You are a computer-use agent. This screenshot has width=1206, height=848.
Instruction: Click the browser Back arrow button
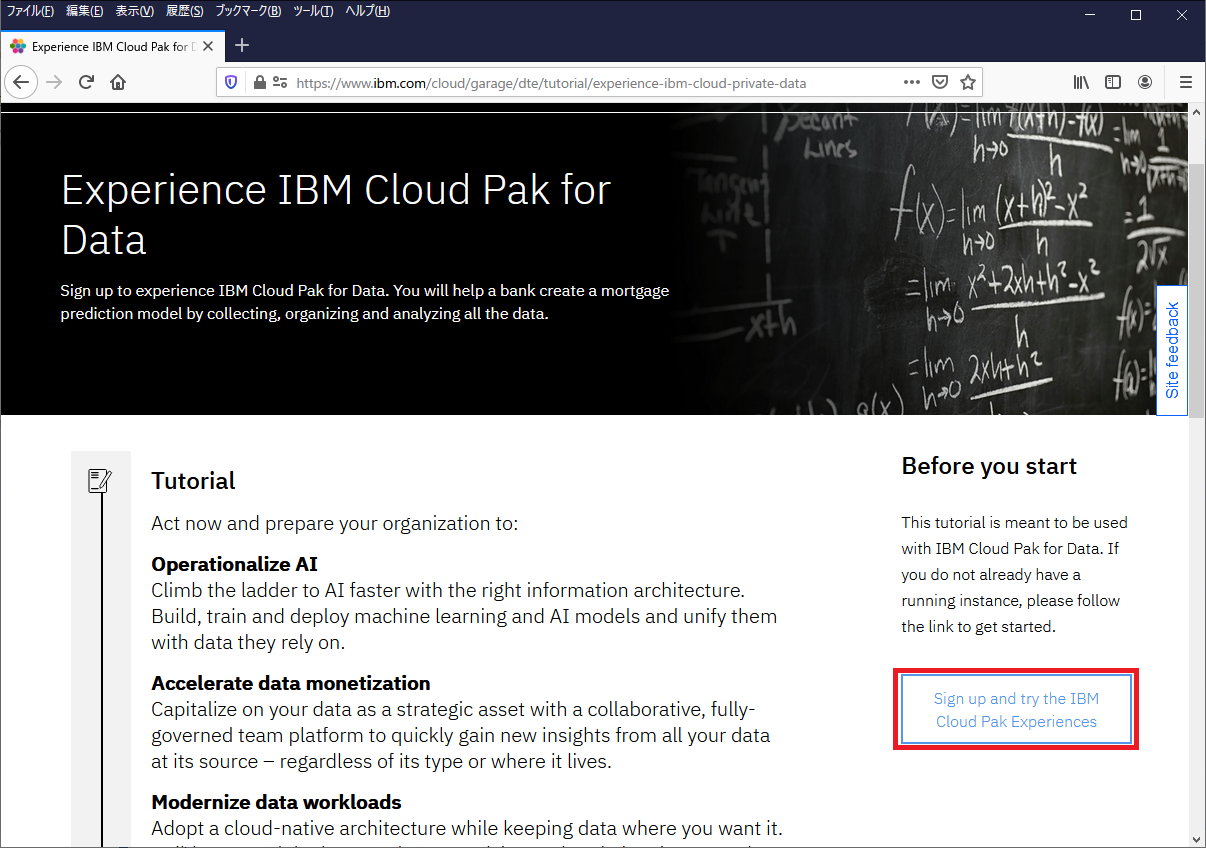pos(22,82)
